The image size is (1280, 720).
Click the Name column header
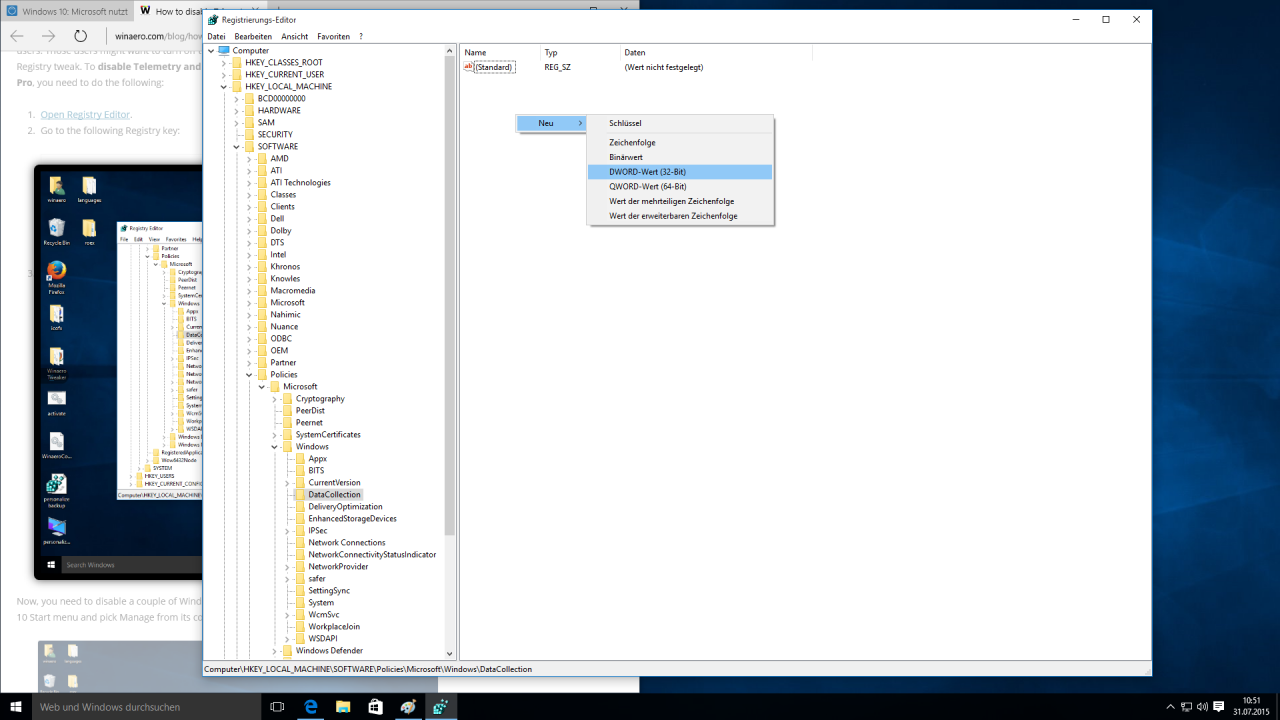[x=500, y=52]
